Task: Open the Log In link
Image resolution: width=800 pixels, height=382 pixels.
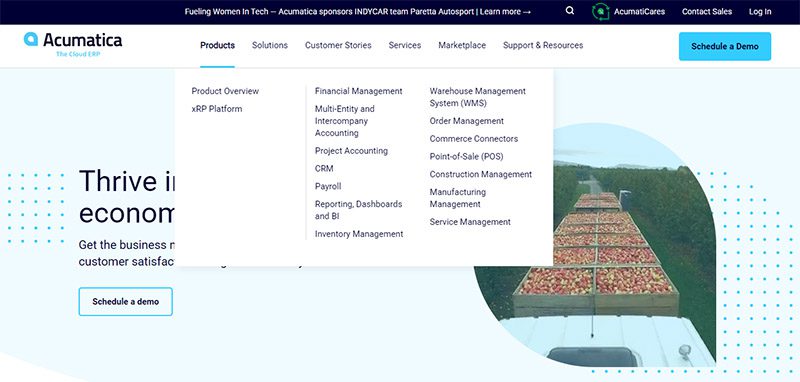Action: pos(760,12)
